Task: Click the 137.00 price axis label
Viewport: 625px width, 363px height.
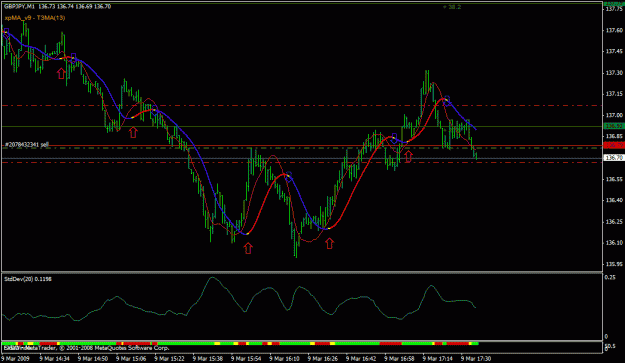Action: [614, 115]
